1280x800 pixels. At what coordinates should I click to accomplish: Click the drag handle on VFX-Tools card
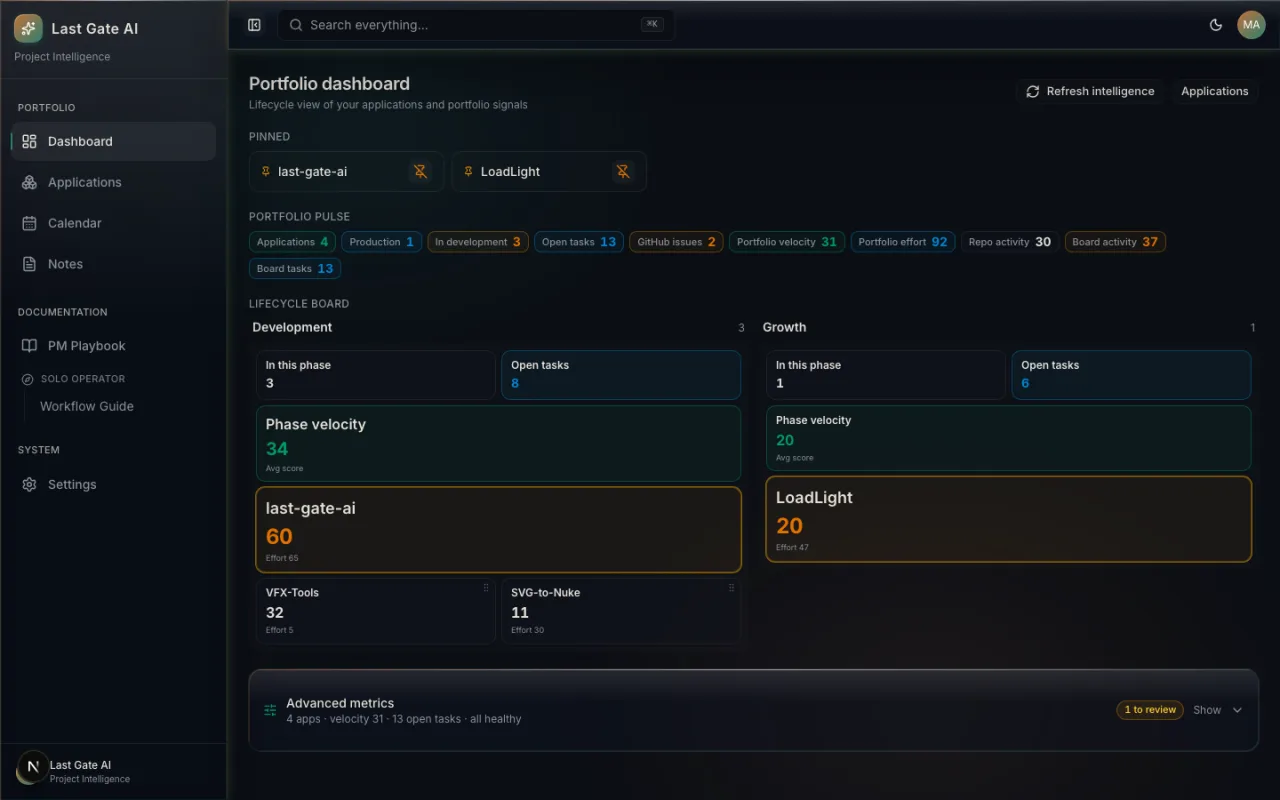point(486,588)
